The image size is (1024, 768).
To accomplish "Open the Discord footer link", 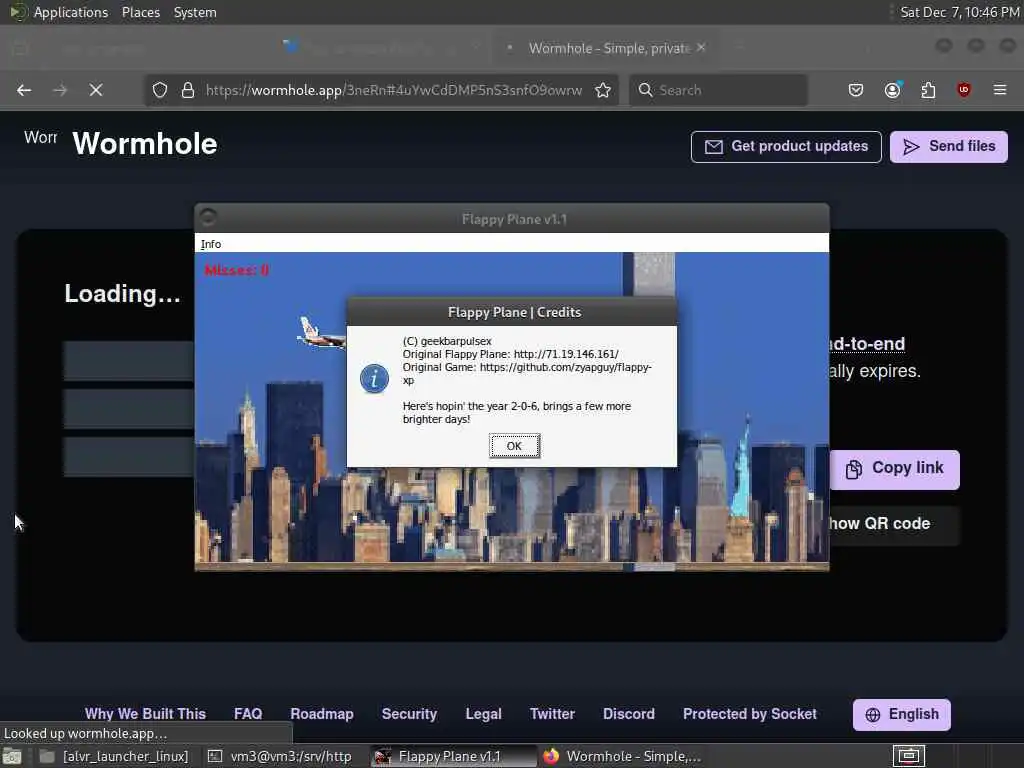I will coord(629,714).
